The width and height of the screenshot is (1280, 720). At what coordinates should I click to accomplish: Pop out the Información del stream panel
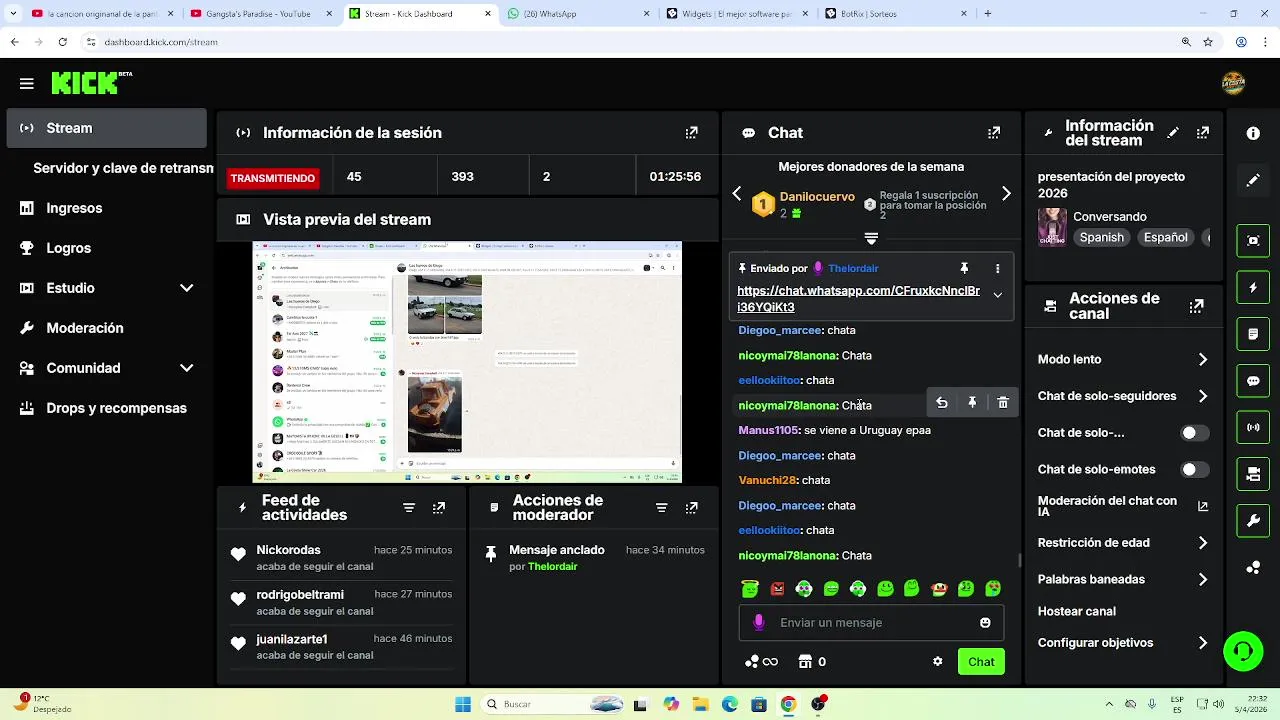pos(1203,132)
